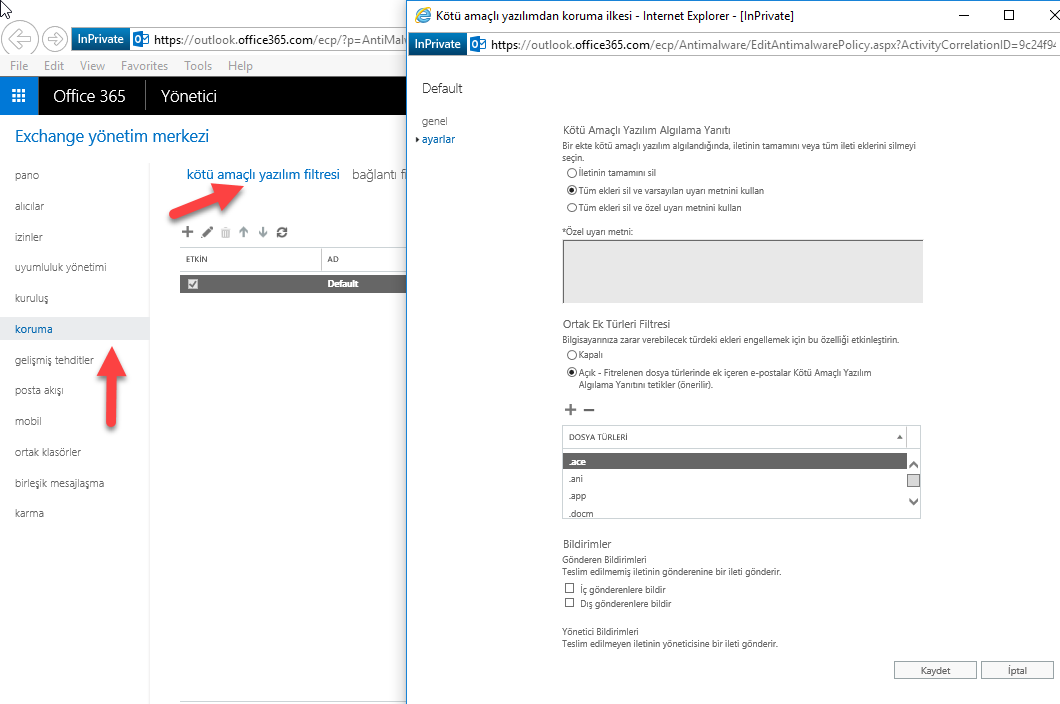Move policy priority down with arrow
The image size is (1060, 704).
tap(263, 232)
